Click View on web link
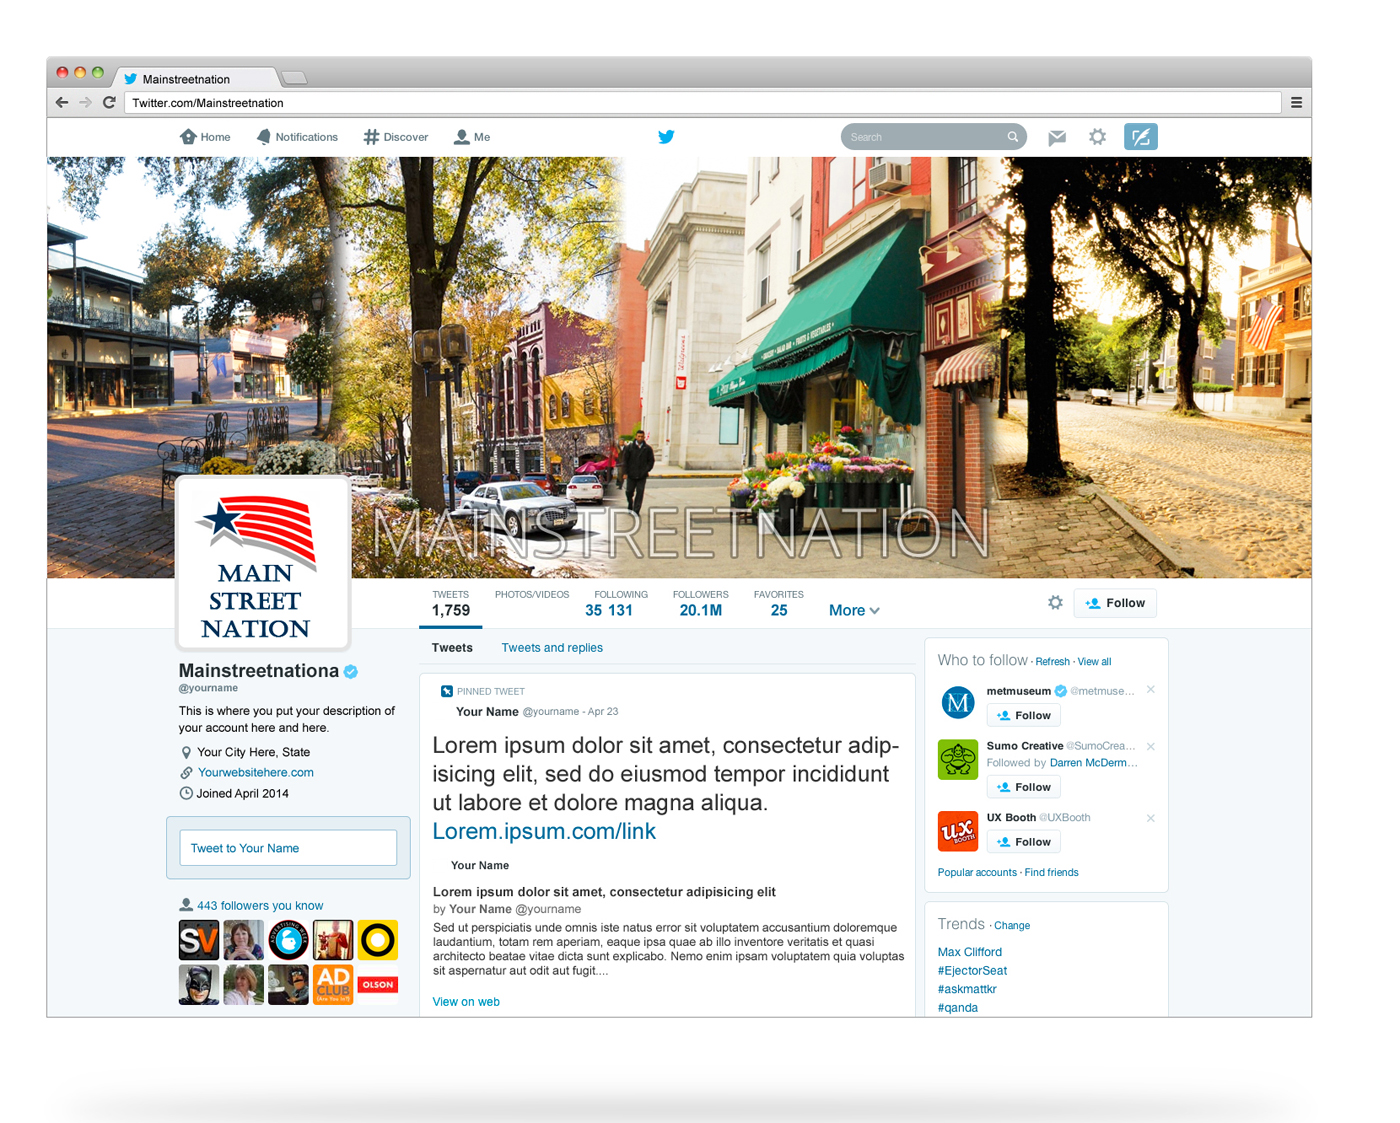 pos(466,1001)
